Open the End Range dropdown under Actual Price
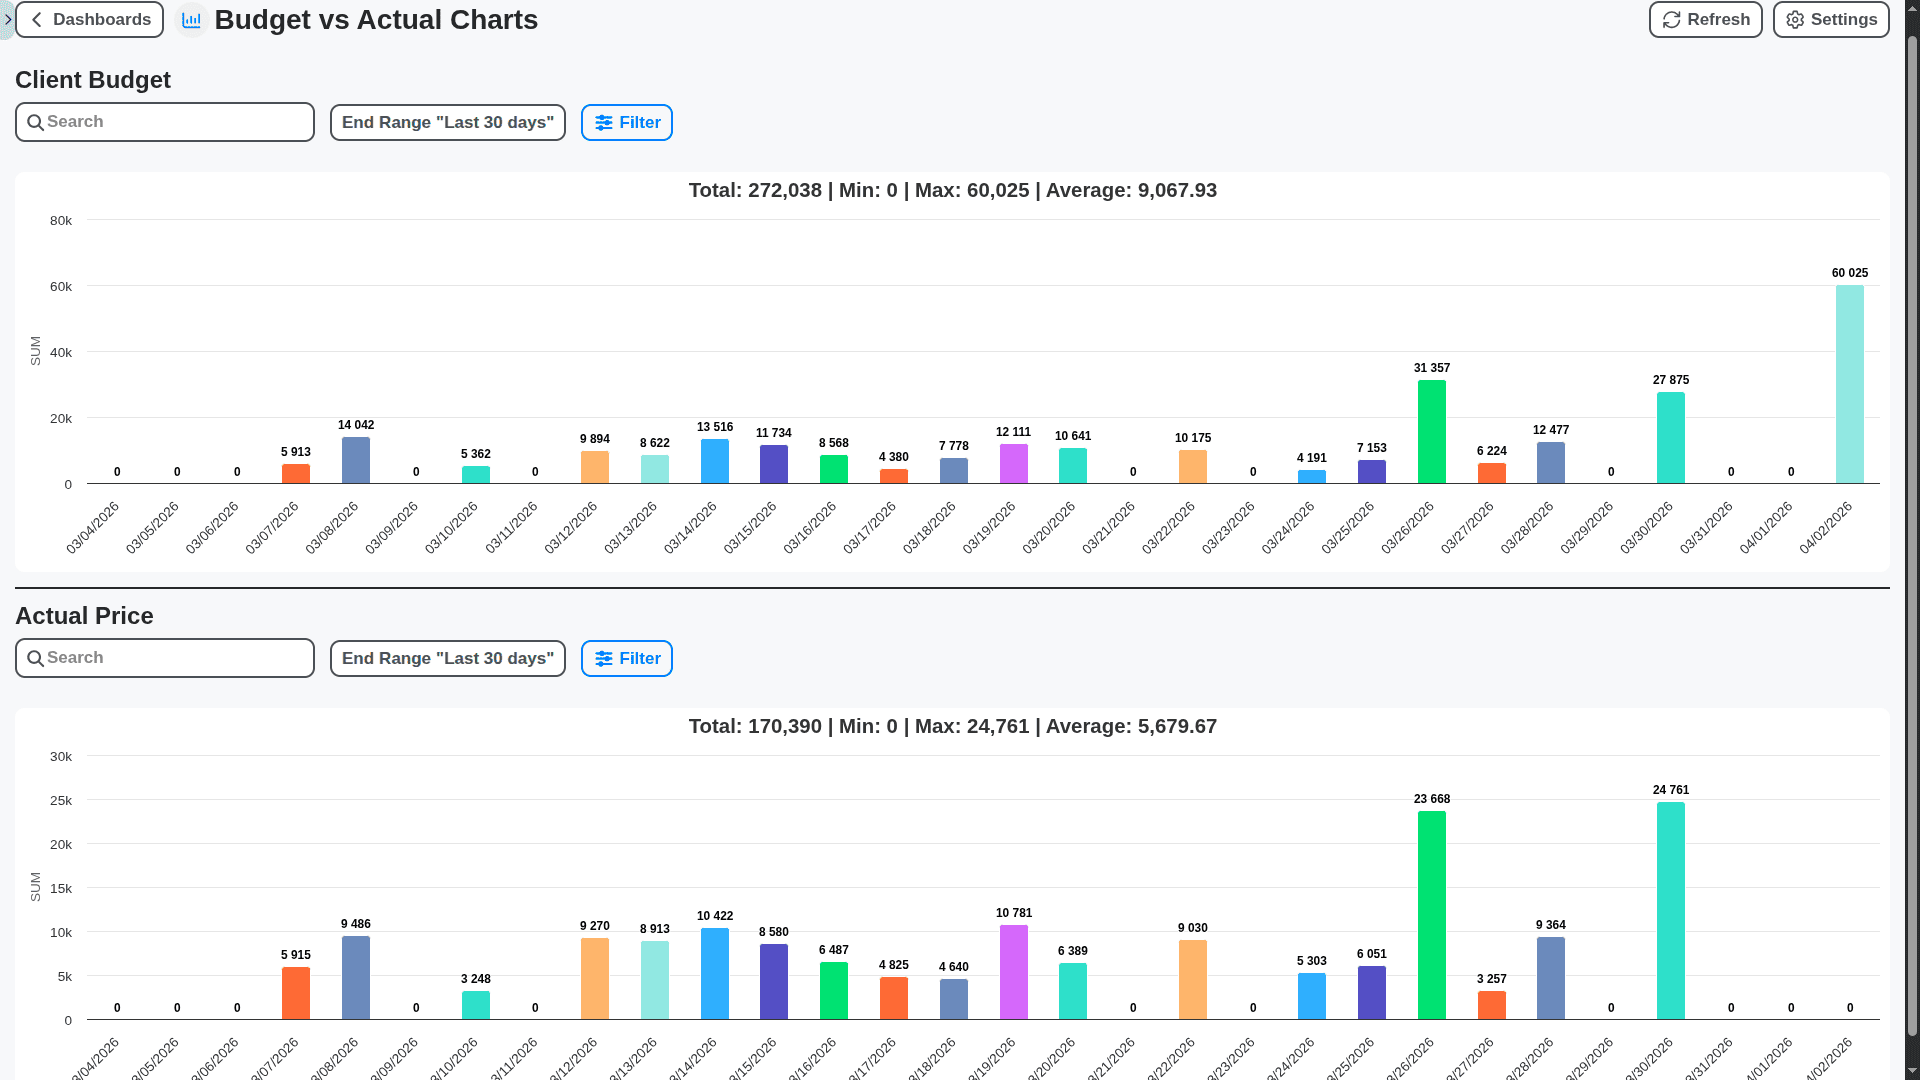 (x=447, y=658)
